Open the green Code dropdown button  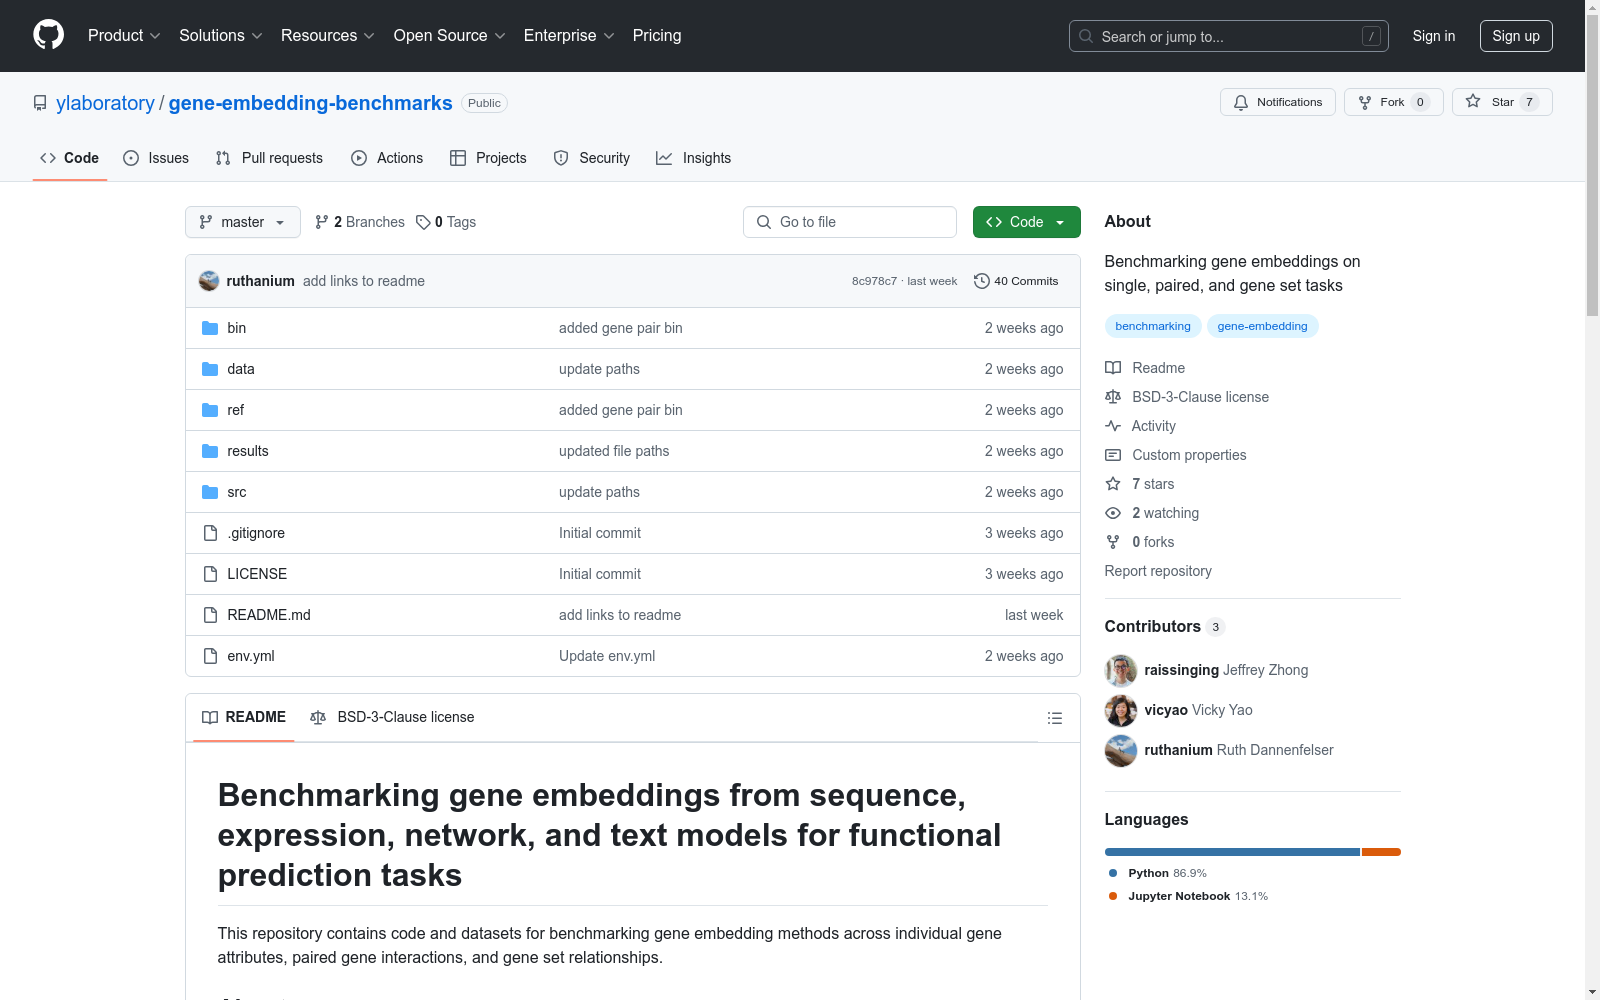click(x=1026, y=222)
